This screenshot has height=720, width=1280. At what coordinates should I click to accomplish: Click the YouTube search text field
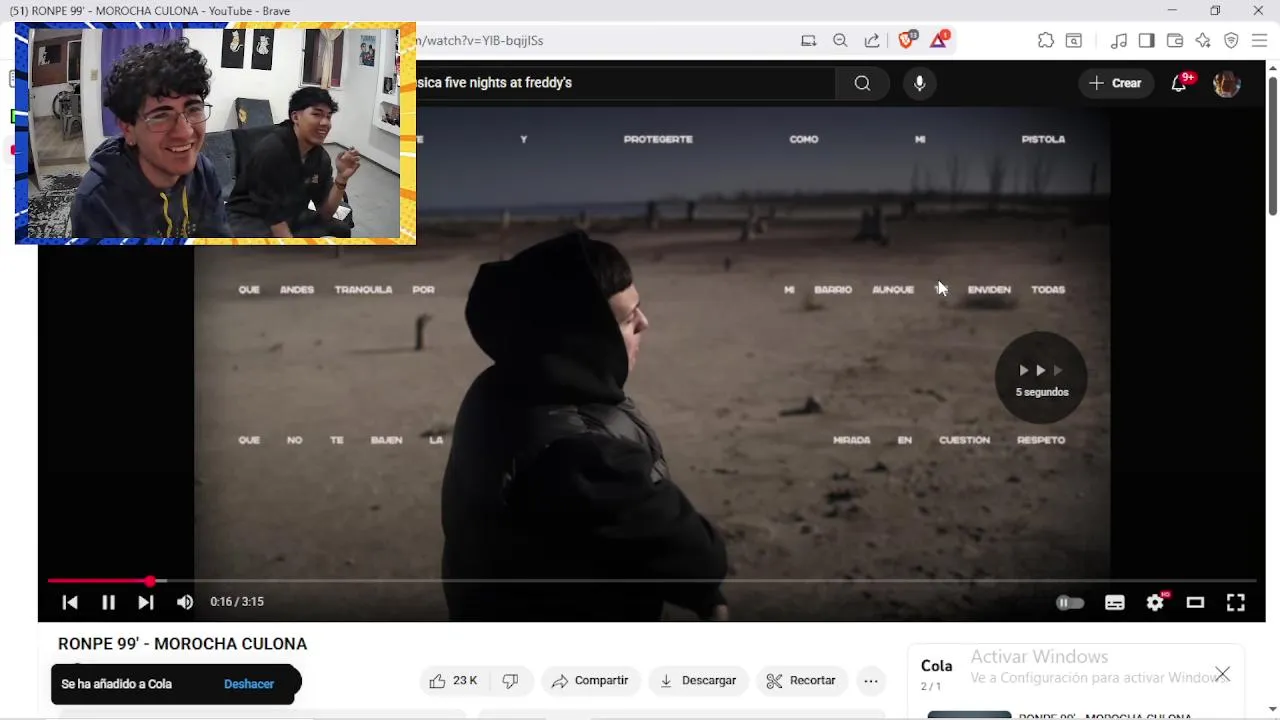[625, 83]
